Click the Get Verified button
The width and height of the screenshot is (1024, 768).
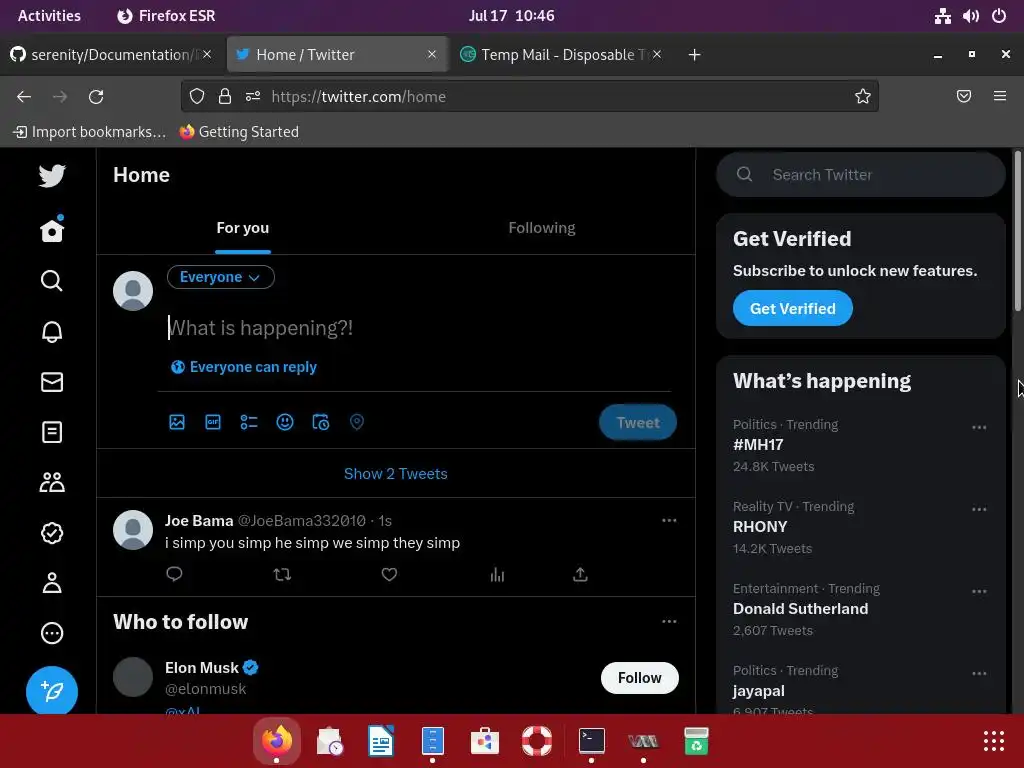(792, 308)
